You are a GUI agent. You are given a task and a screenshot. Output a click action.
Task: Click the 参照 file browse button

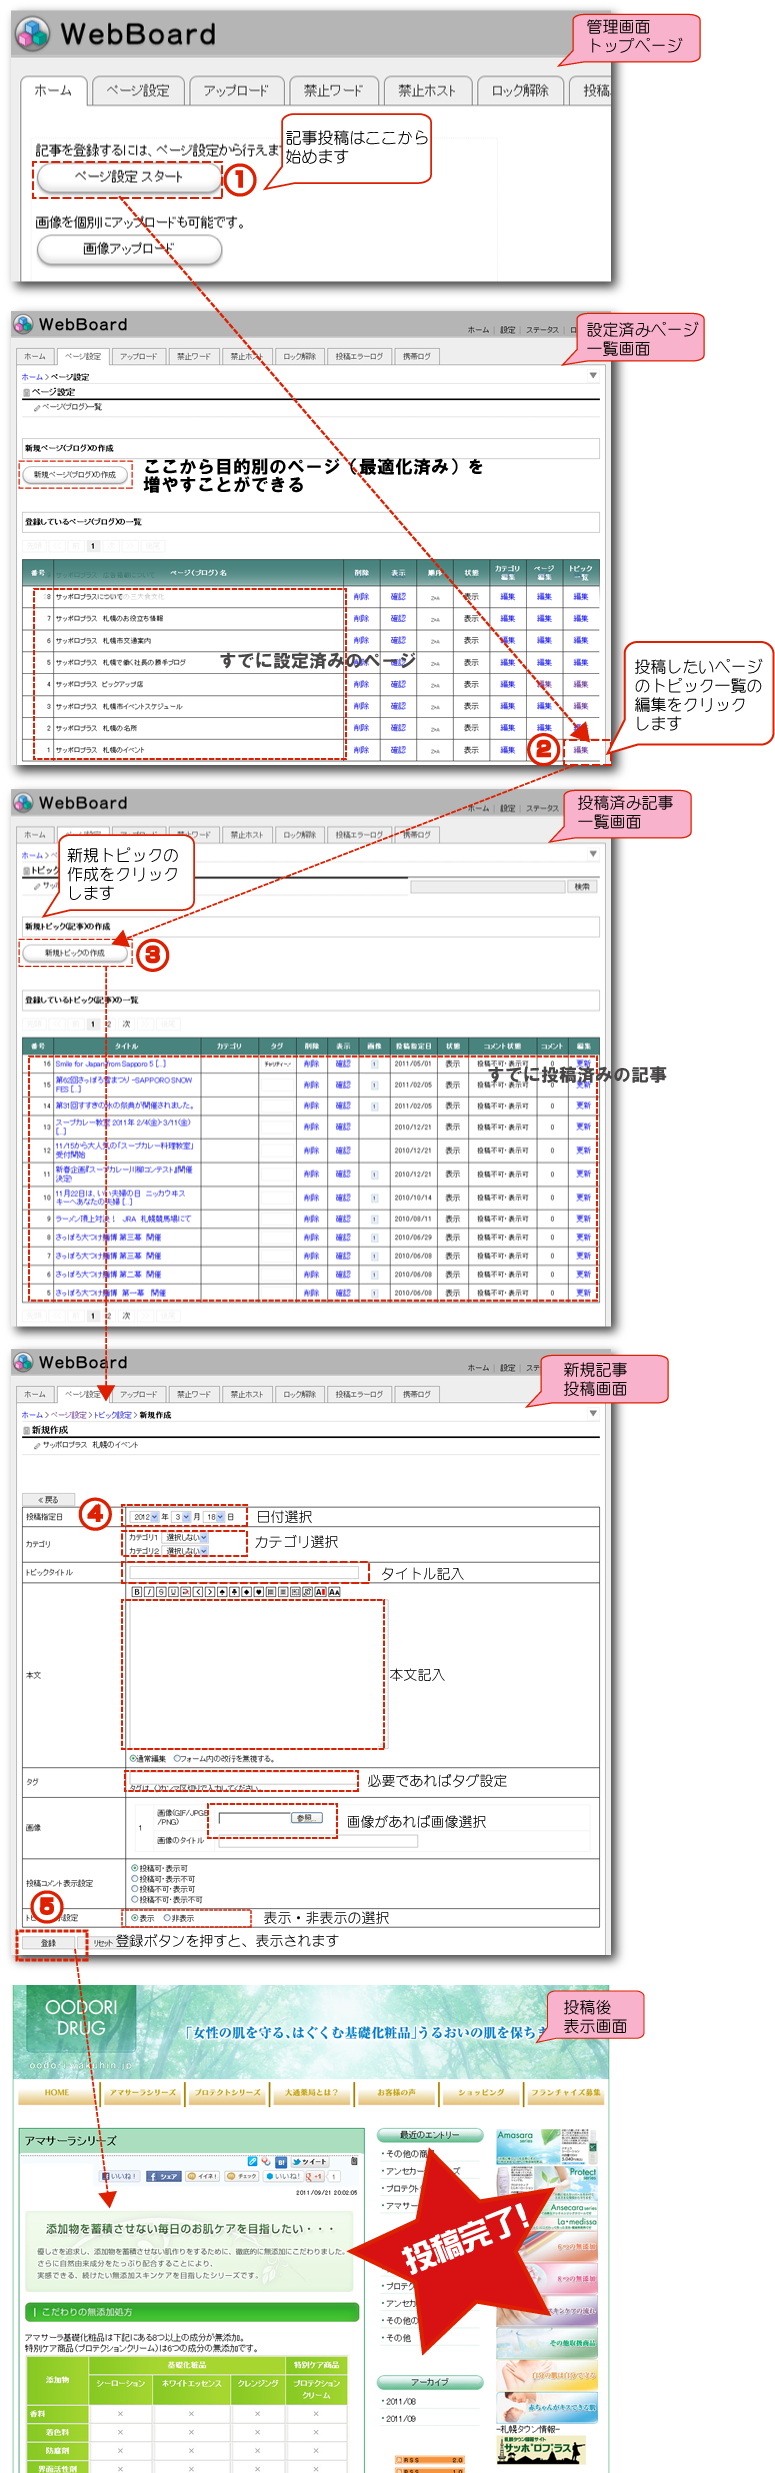pos(305,1818)
